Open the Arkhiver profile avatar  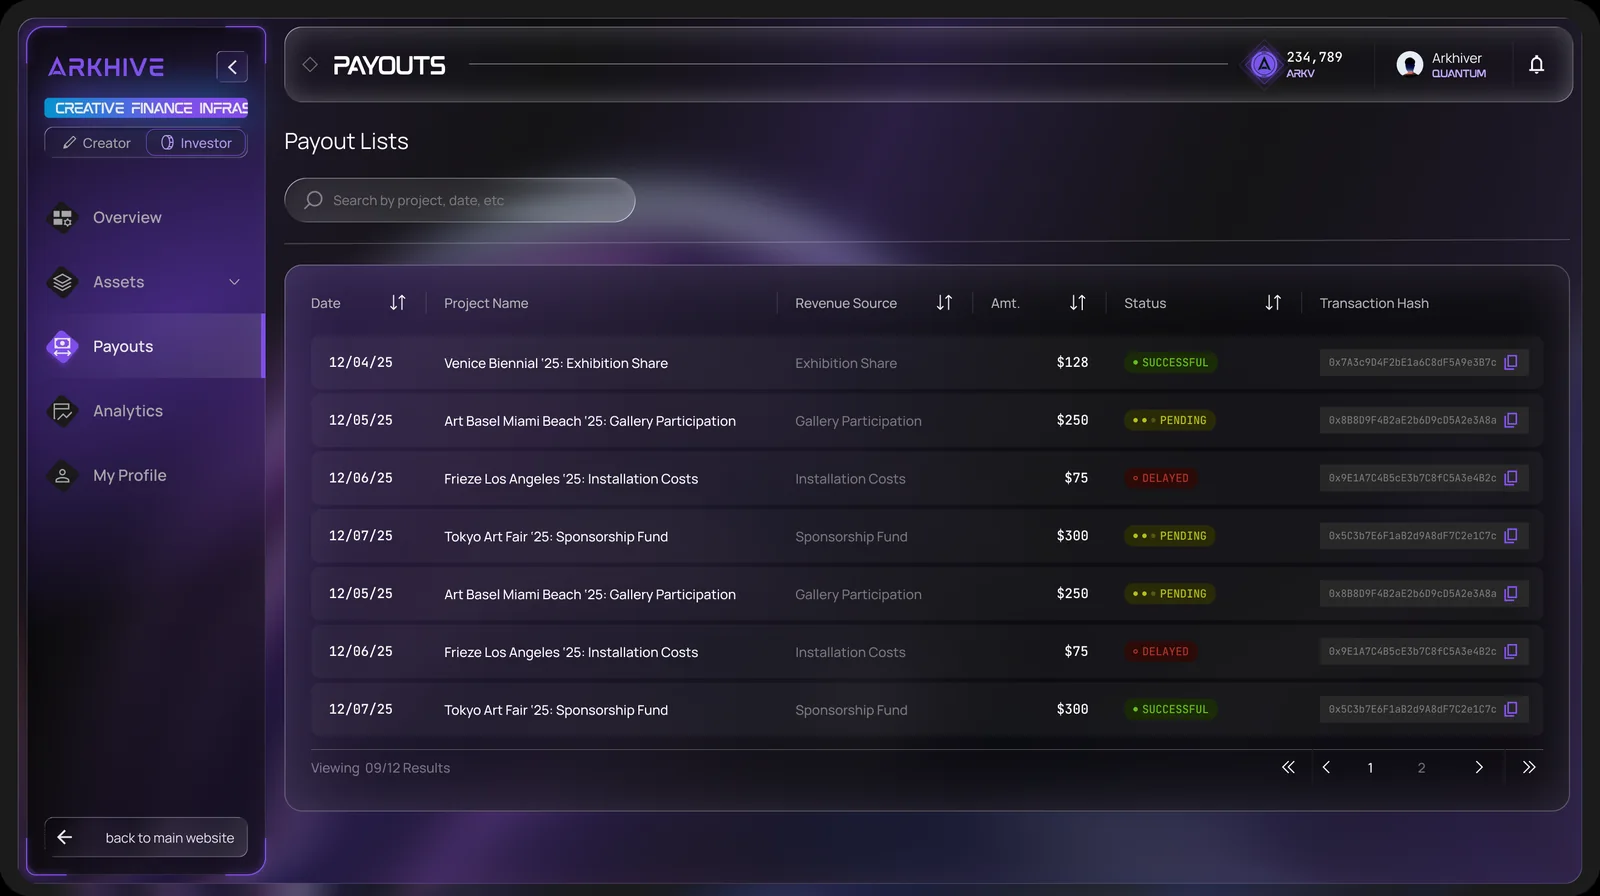(1410, 65)
